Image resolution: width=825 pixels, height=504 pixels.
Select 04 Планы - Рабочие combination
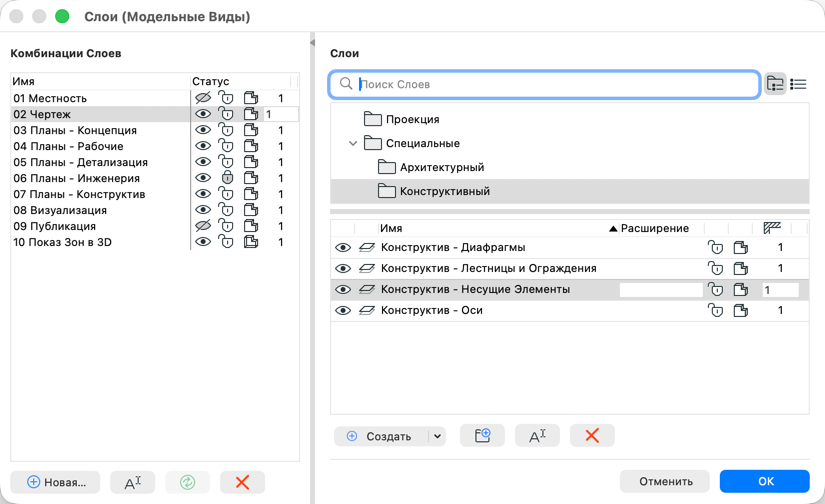(x=68, y=146)
